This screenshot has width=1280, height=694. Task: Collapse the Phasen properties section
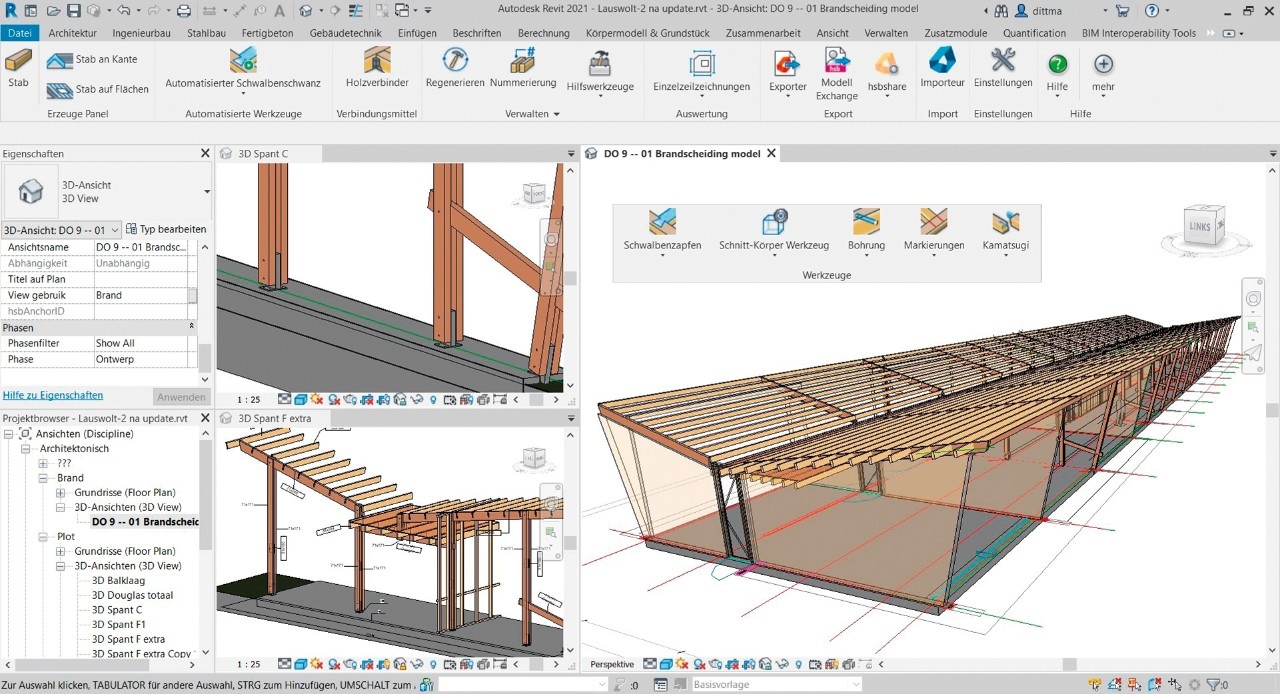pyautogui.click(x=192, y=327)
